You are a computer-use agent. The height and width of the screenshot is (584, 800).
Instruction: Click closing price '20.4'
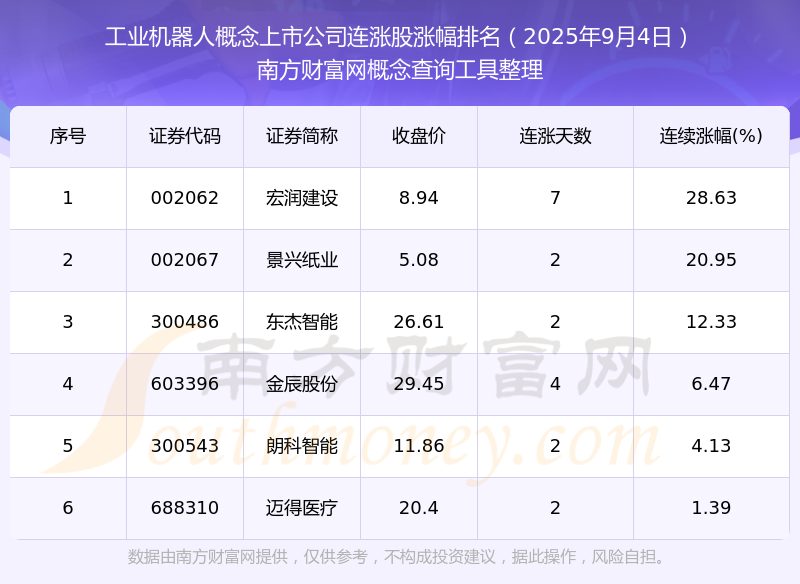coord(418,508)
